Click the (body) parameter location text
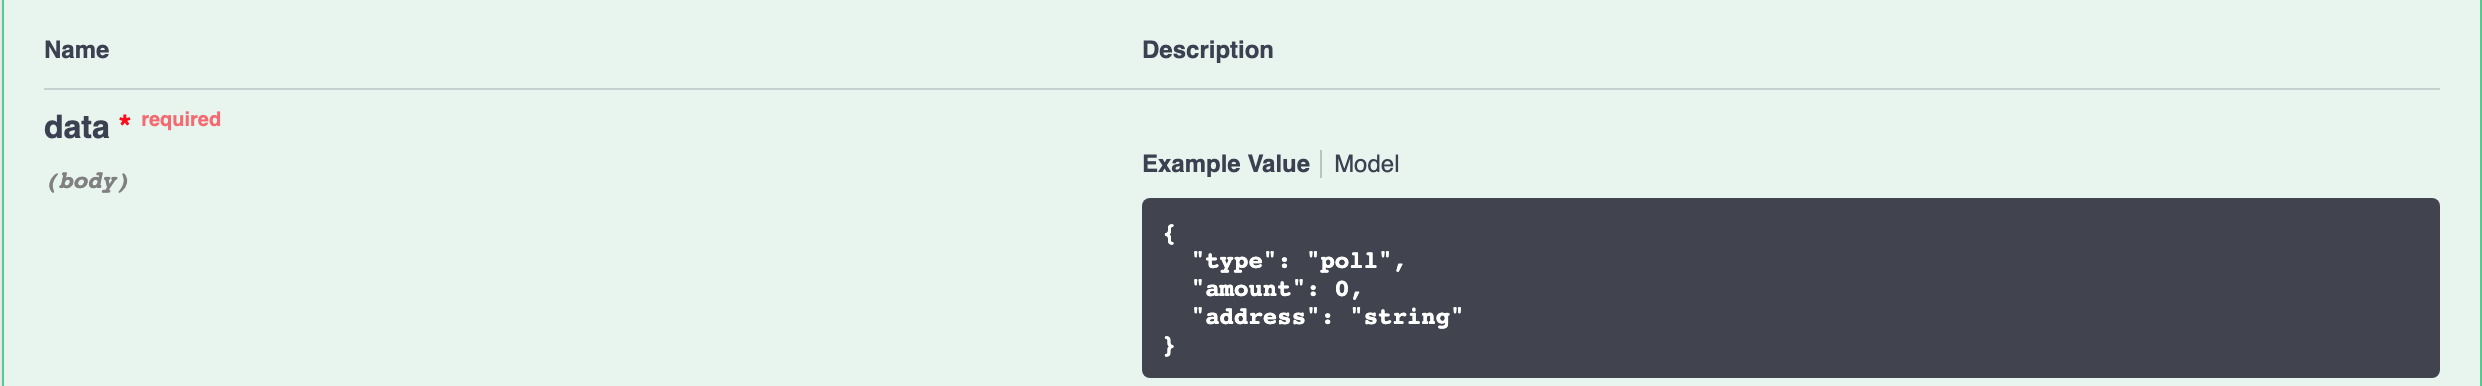Screen dimensions: 2482x386 88,181
